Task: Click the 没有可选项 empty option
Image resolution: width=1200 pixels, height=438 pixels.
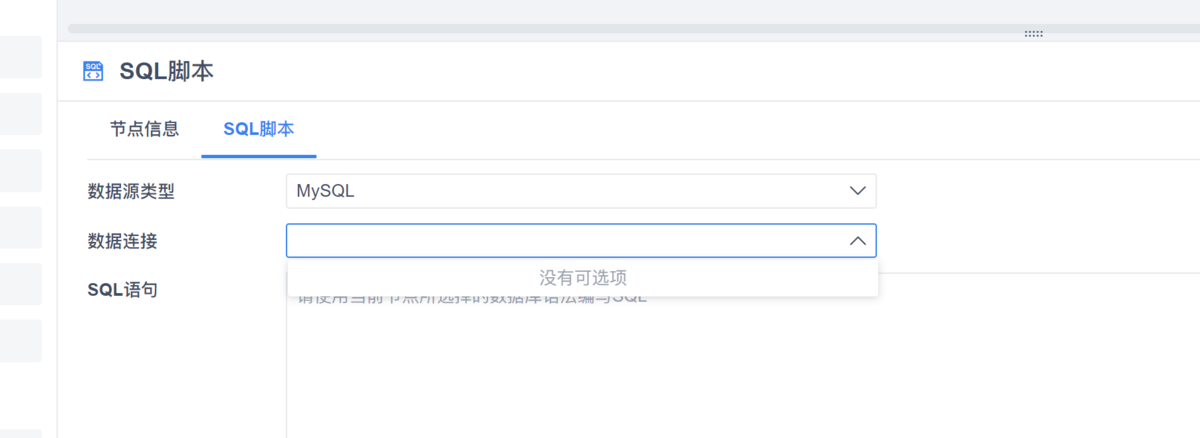Action: click(582, 278)
